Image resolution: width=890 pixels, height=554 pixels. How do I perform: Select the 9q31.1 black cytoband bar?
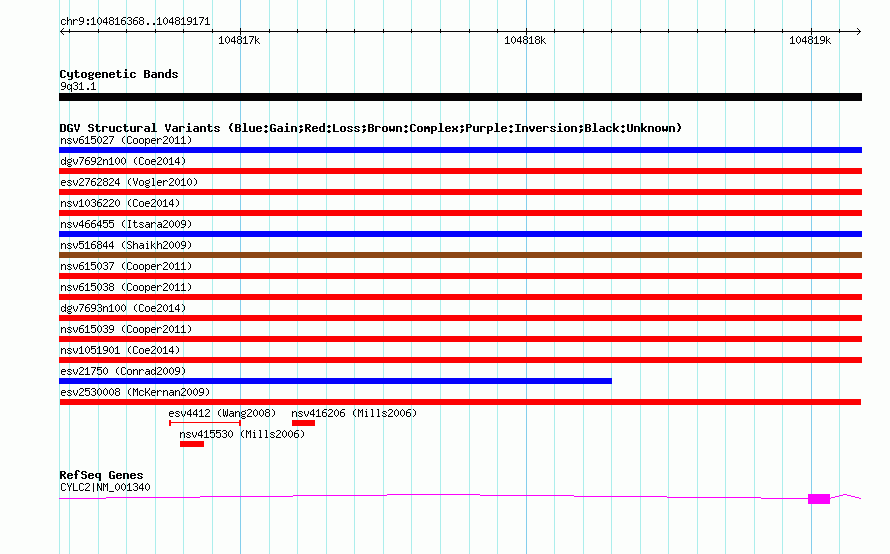pos(460,97)
